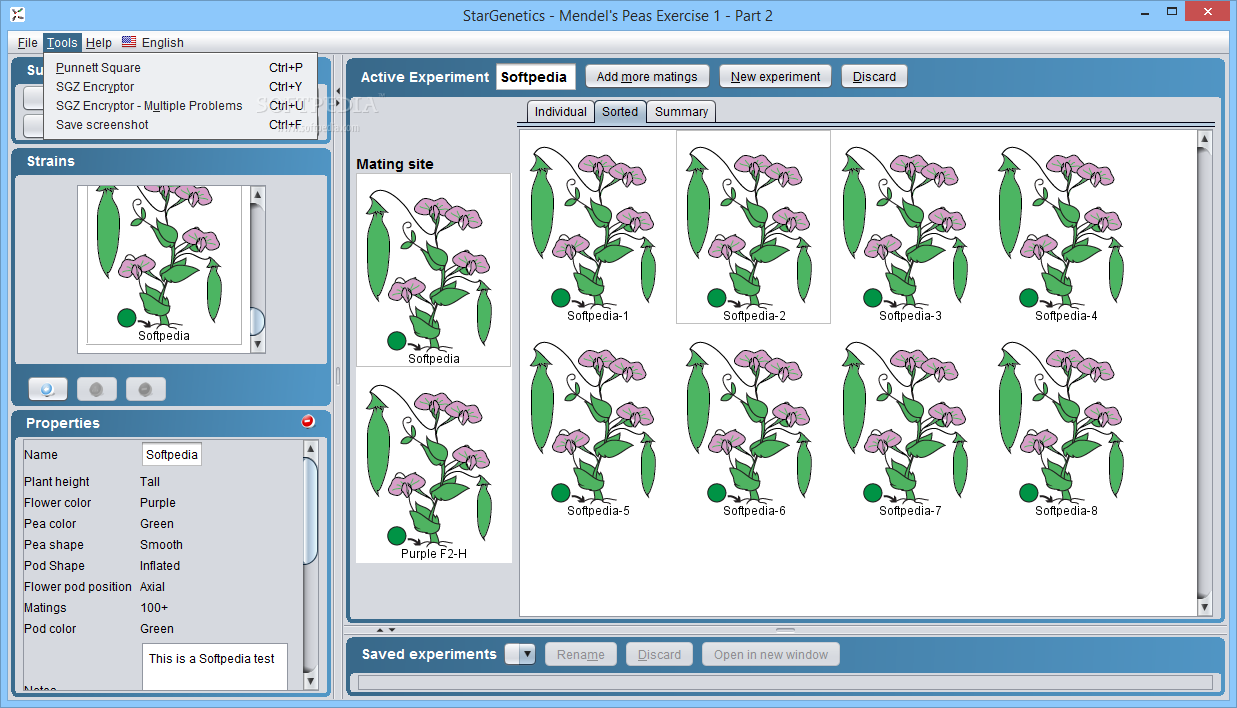Select offspring plant Softpedia-5

[598, 424]
